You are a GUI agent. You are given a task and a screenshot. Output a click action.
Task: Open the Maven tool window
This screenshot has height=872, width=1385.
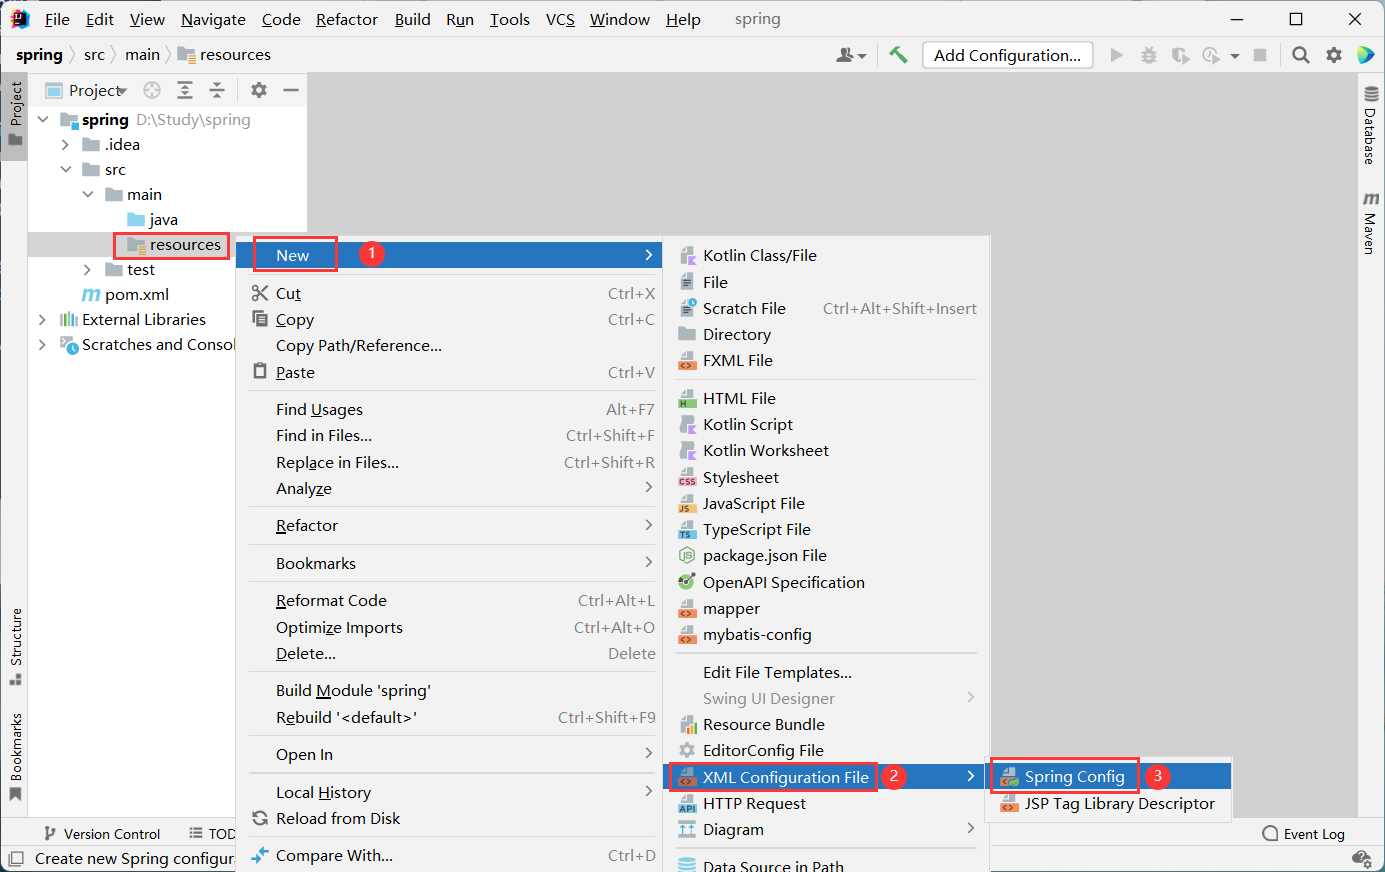pos(1370,222)
